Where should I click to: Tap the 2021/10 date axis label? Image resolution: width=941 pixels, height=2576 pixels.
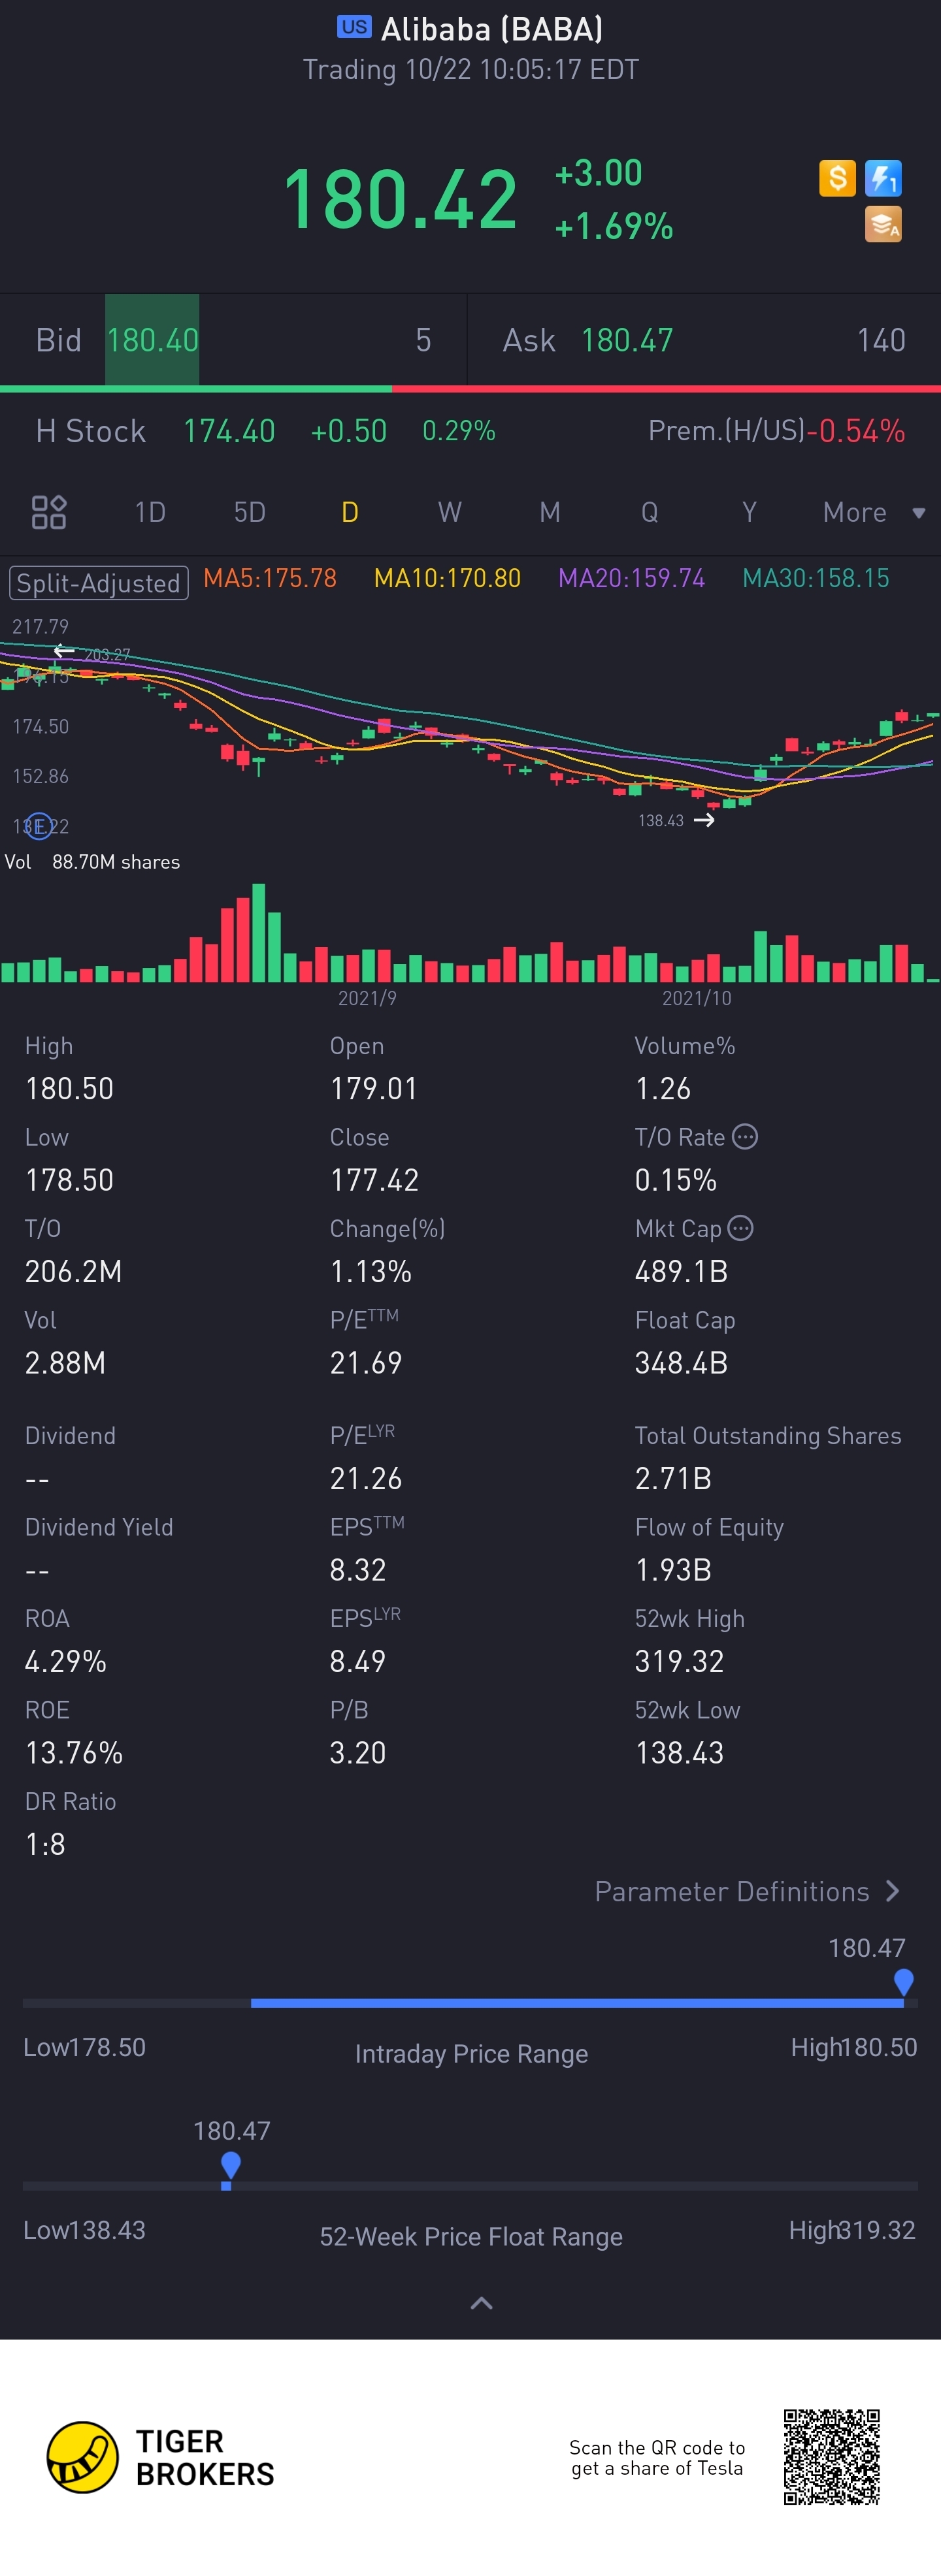click(x=696, y=998)
